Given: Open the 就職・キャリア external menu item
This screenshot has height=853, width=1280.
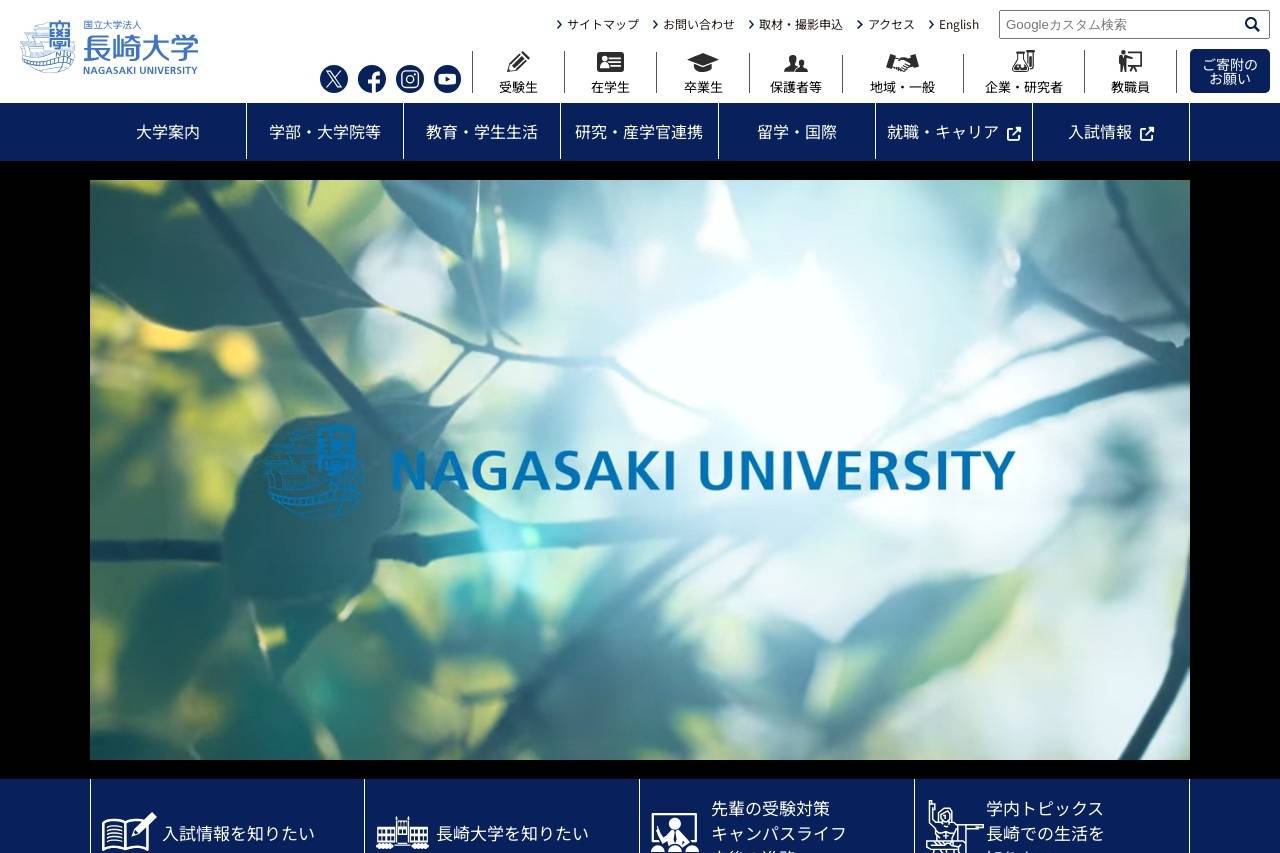Looking at the screenshot, I should coord(954,132).
